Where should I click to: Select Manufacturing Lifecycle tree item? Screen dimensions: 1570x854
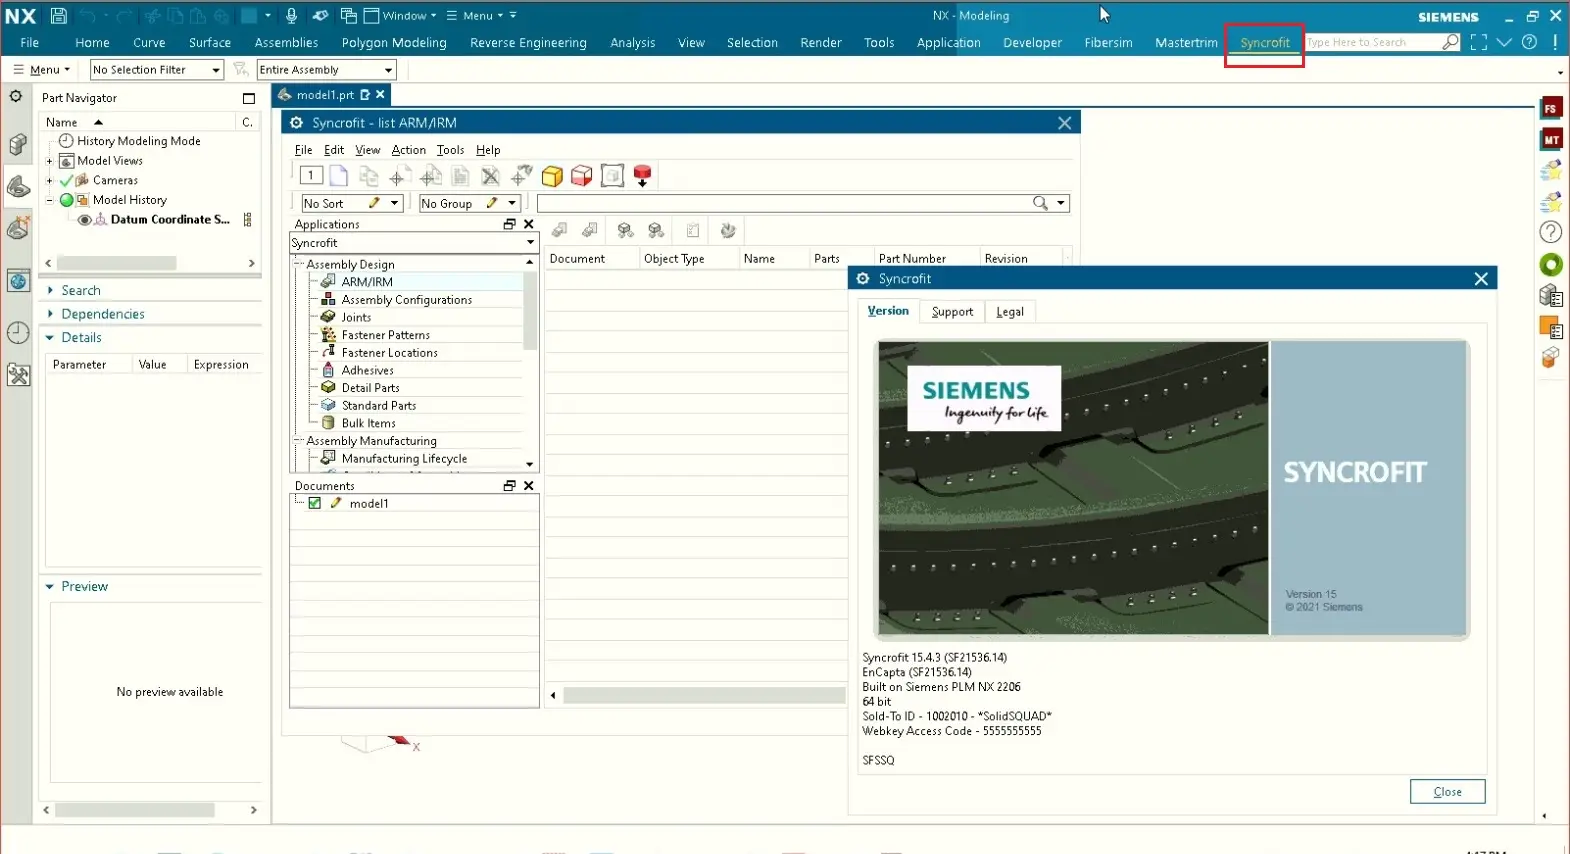pos(404,459)
